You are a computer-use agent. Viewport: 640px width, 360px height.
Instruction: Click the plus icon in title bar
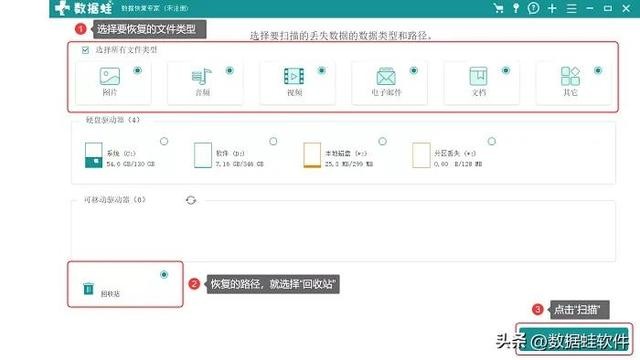pyautogui.click(x=552, y=8)
